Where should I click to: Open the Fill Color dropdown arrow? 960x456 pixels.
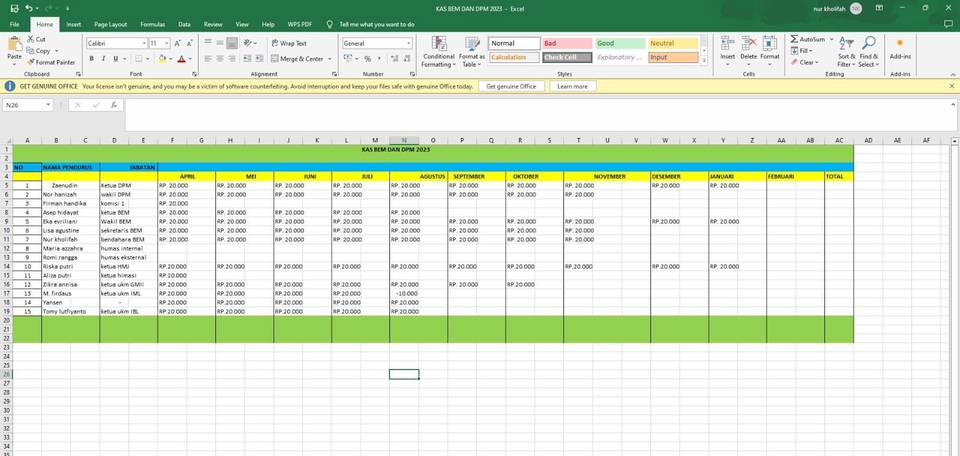coord(171,59)
